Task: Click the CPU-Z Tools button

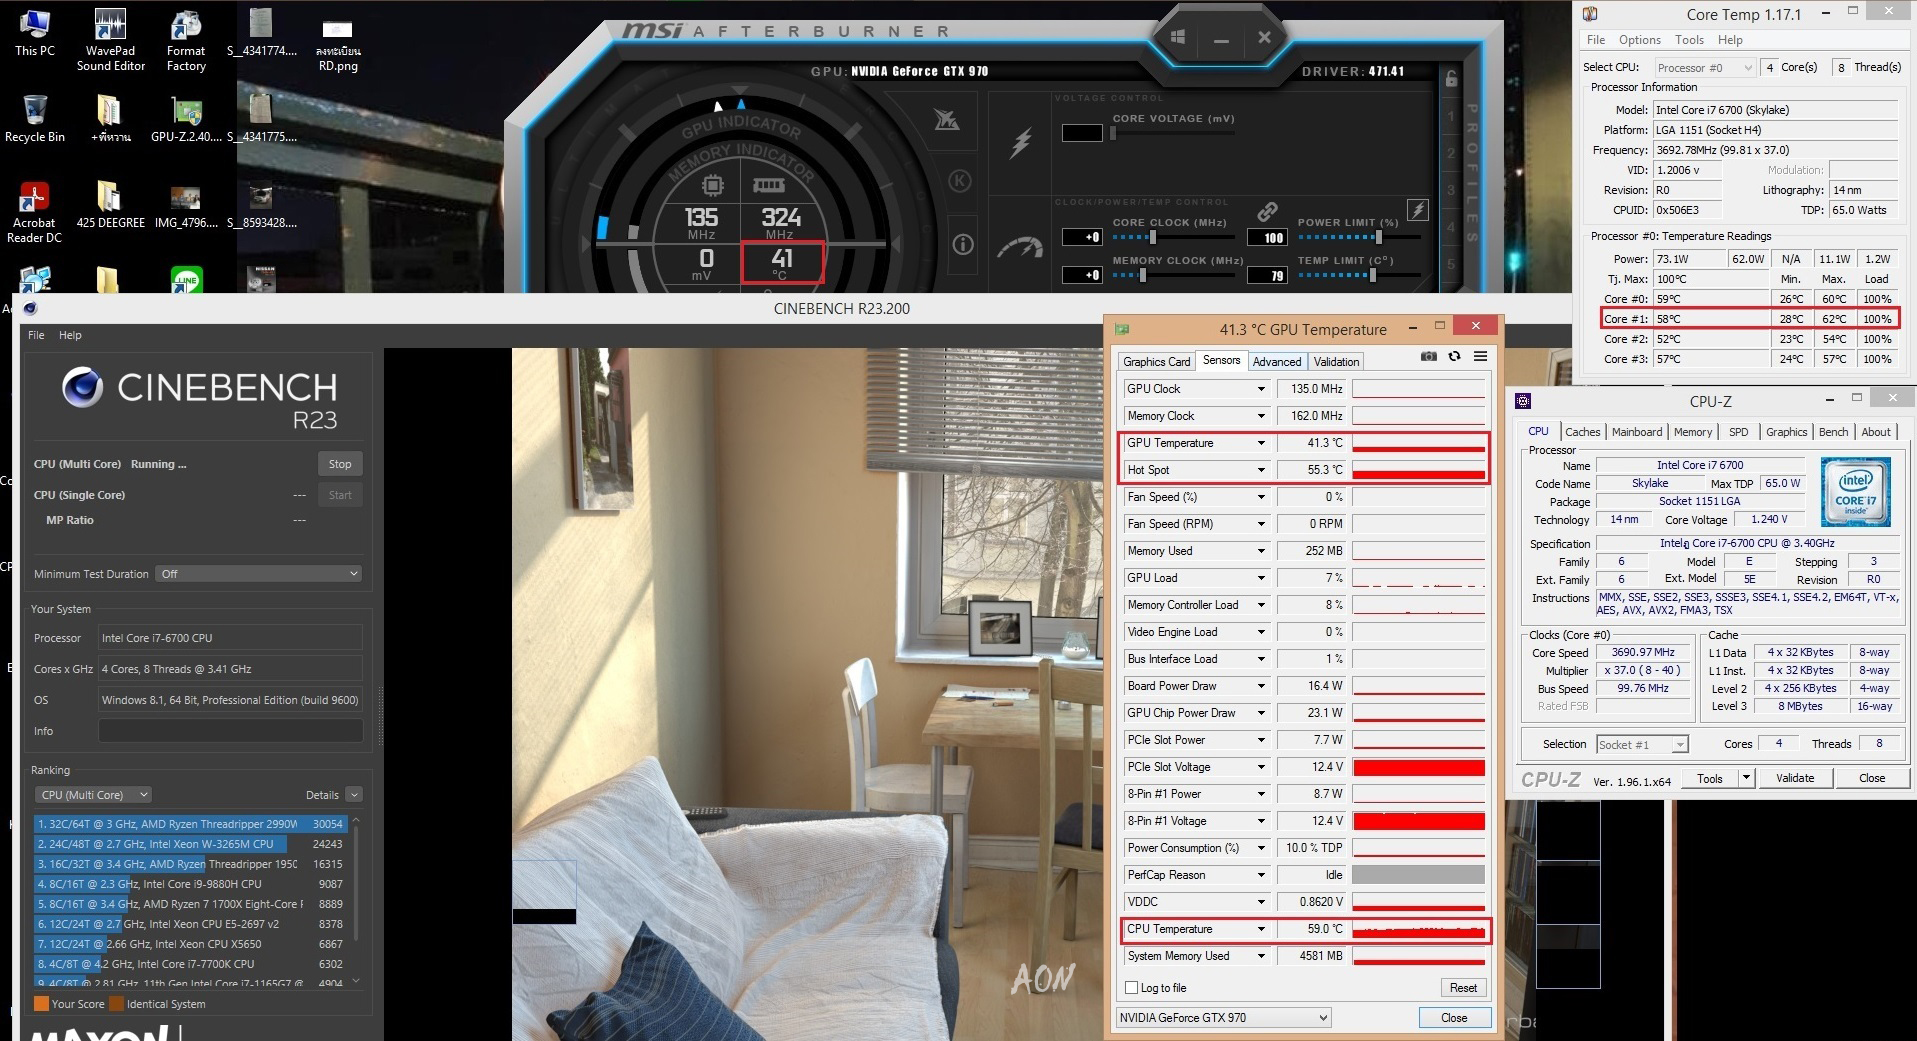Action: (x=1710, y=778)
